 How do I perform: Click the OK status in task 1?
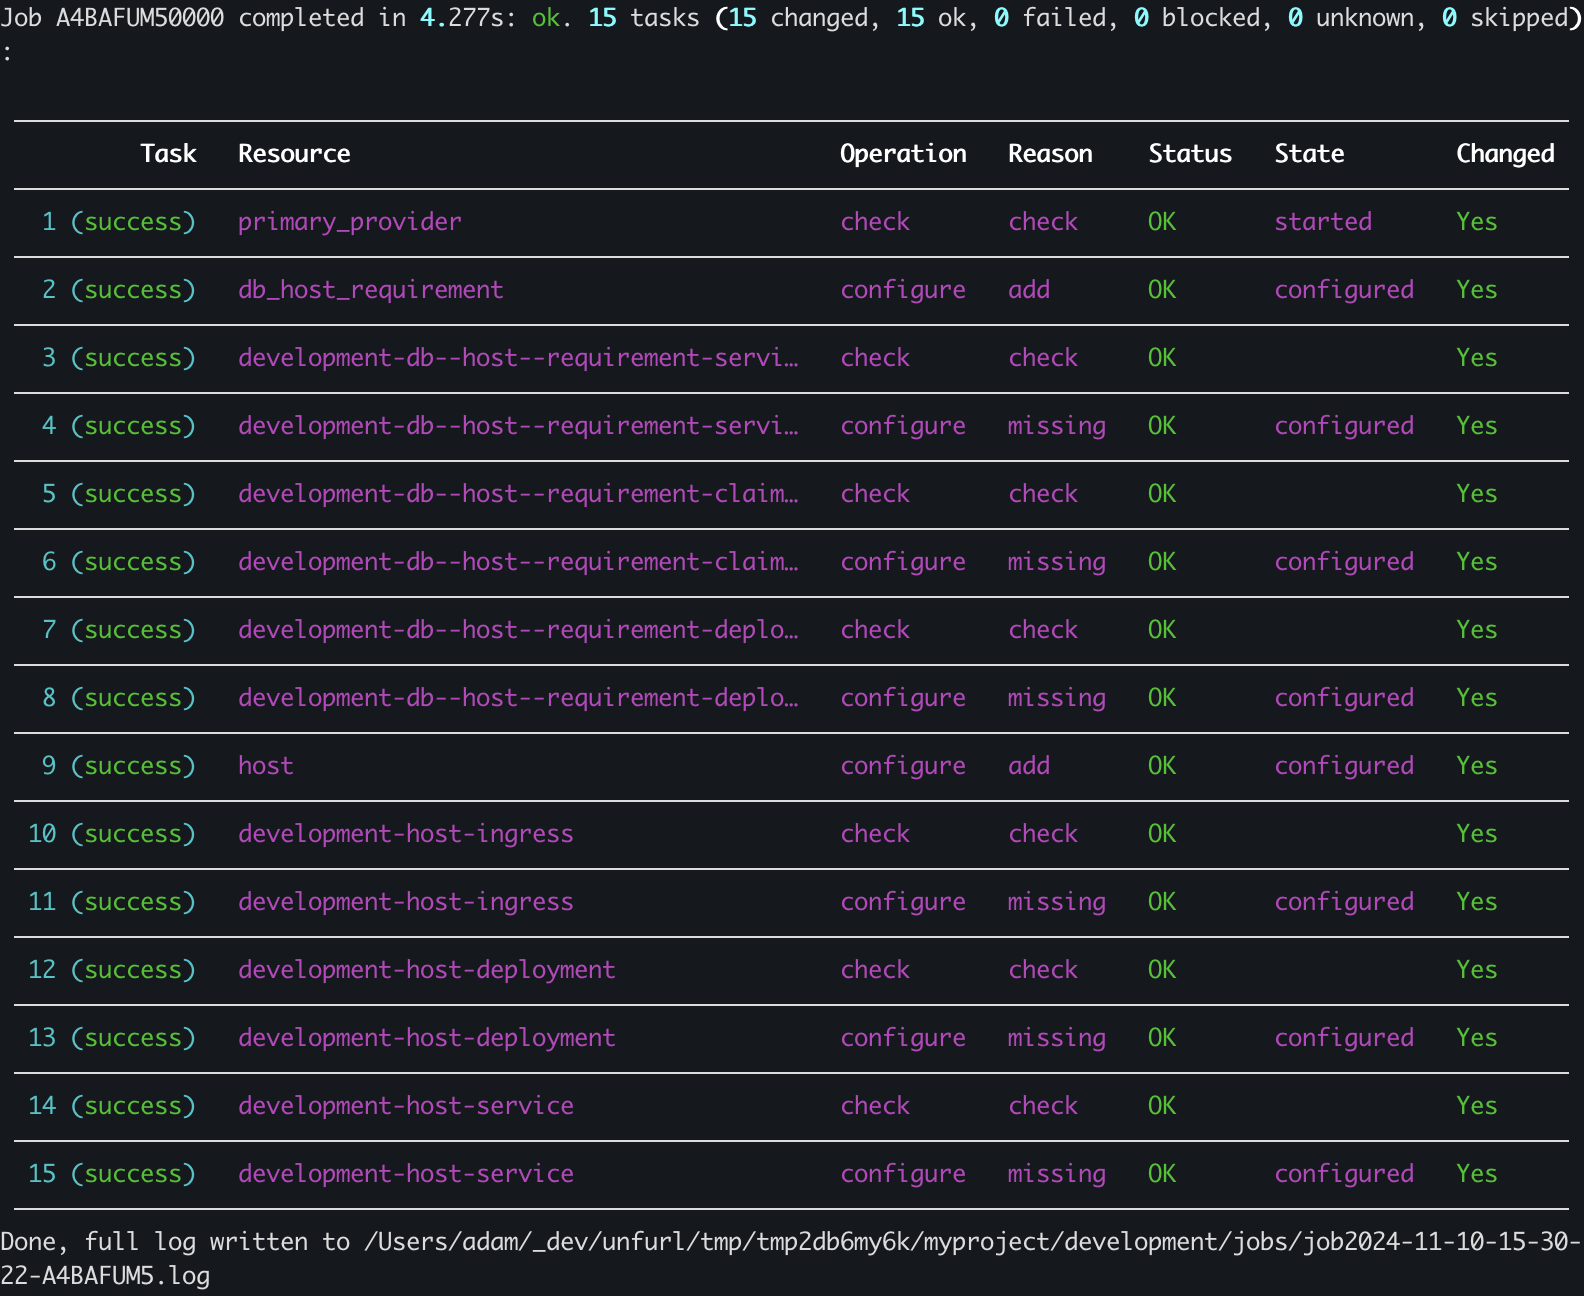pyautogui.click(x=1162, y=222)
